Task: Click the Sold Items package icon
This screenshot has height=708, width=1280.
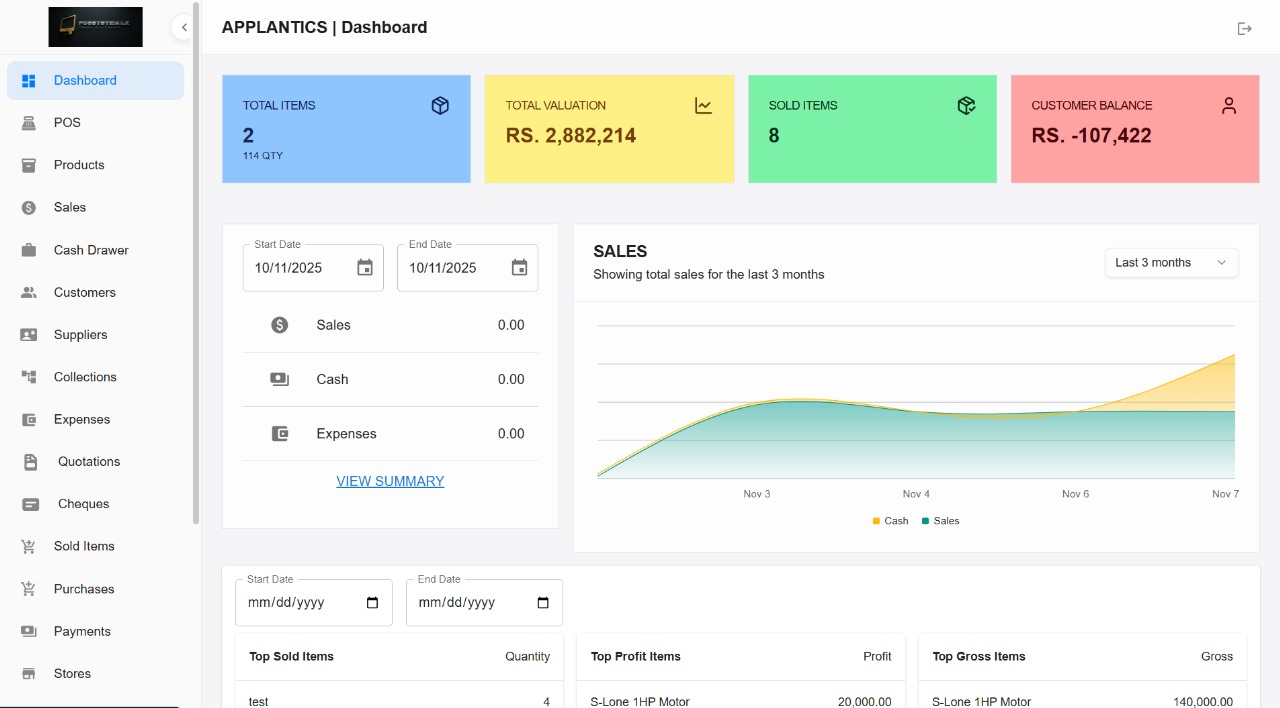Action: (x=966, y=106)
